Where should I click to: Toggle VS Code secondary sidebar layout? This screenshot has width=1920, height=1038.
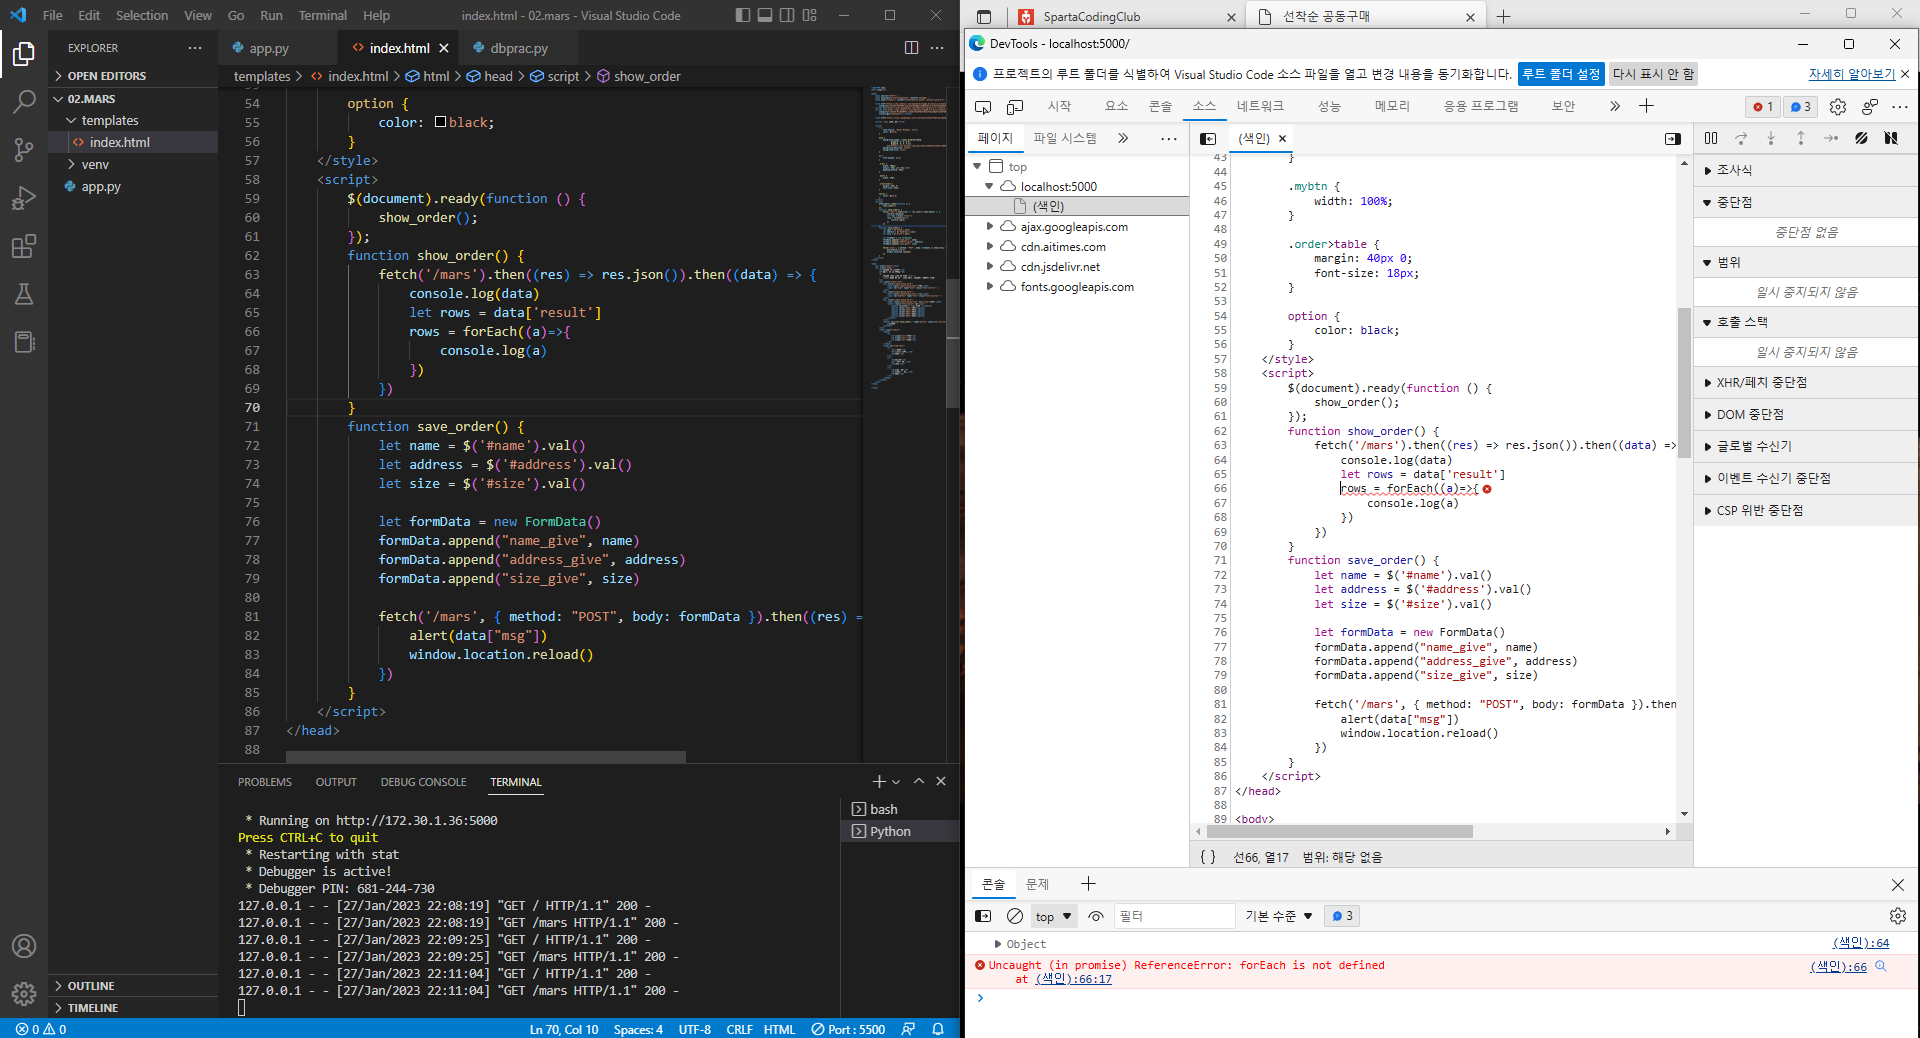point(787,15)
